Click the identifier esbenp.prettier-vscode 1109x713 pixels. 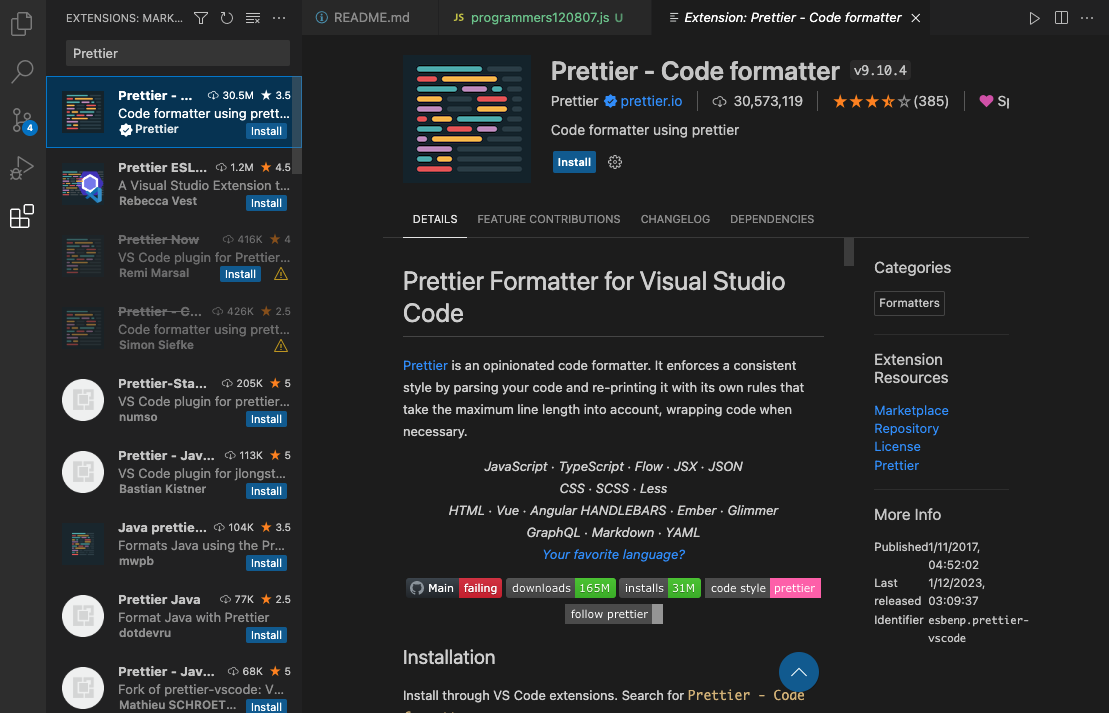pyautogui.click(x=977, y=629)
